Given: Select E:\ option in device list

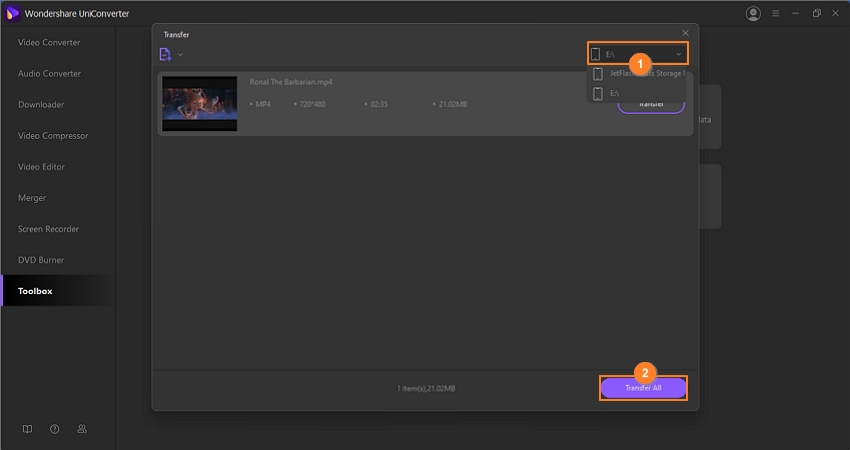Looking at the screenshot, I should (636, 93).
